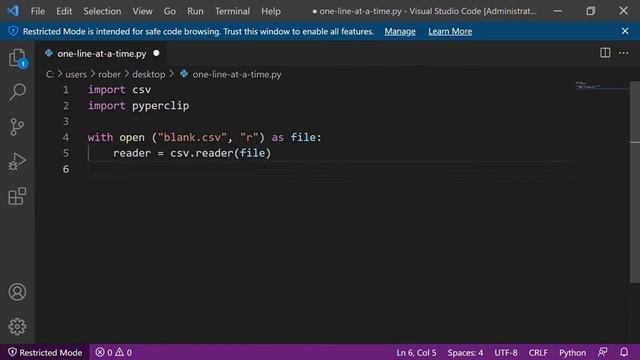The image size is (640, 360).
Task: Open the Go menu
Action: [170, 11]
